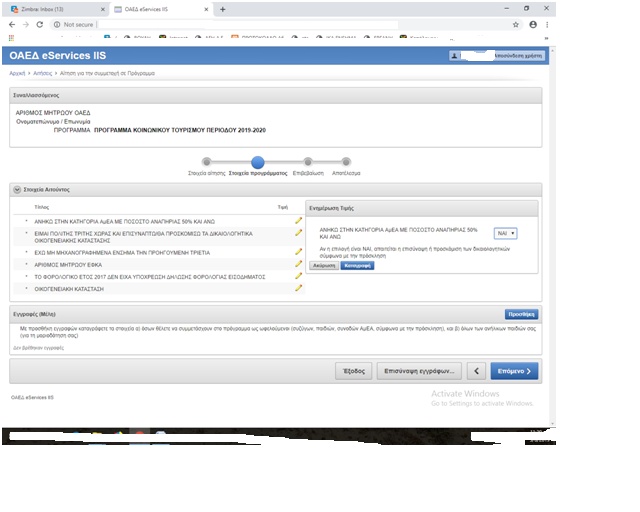The image size is (640, 512).
Task: Bookmark this page with the star icon
Action: click(515, 23)
